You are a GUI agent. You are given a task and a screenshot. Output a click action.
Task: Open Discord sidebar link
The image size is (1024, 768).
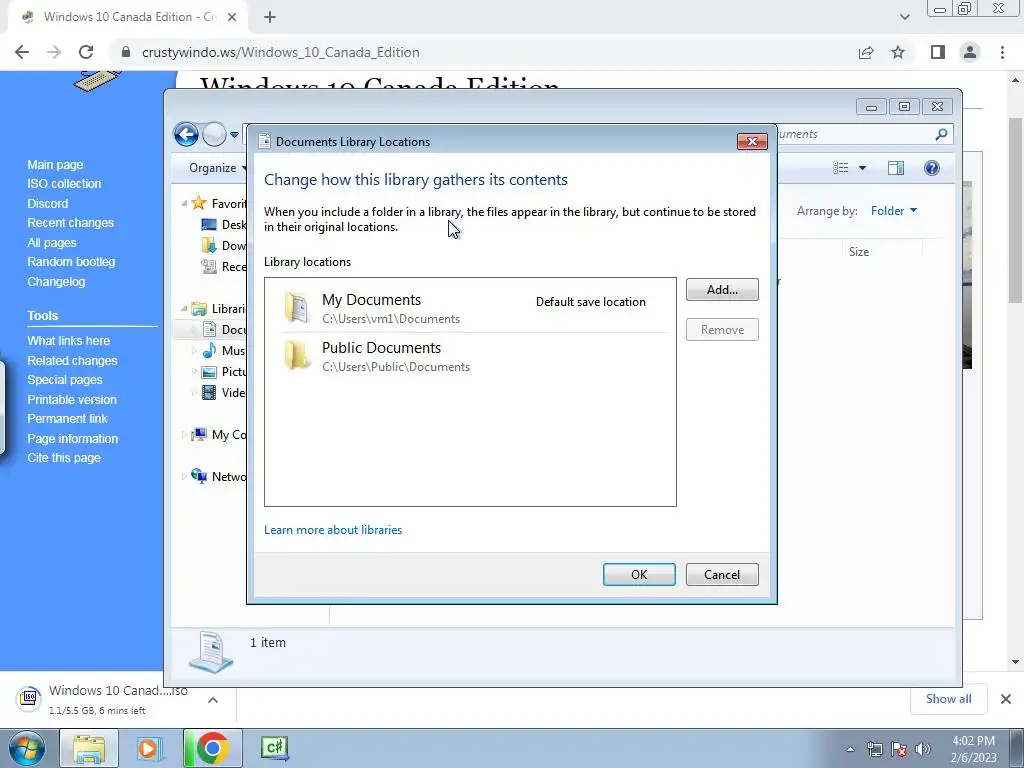(48, 203)
